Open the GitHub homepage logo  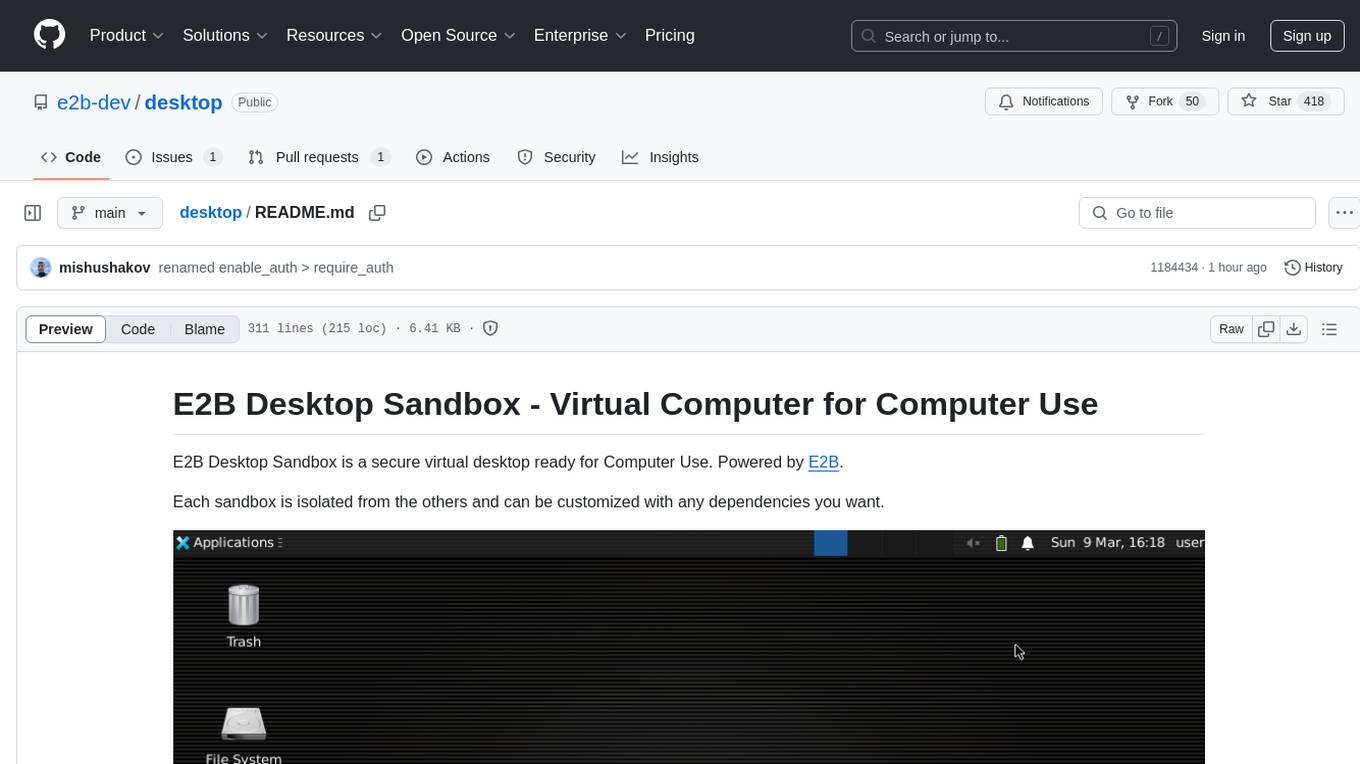point(49,35)
